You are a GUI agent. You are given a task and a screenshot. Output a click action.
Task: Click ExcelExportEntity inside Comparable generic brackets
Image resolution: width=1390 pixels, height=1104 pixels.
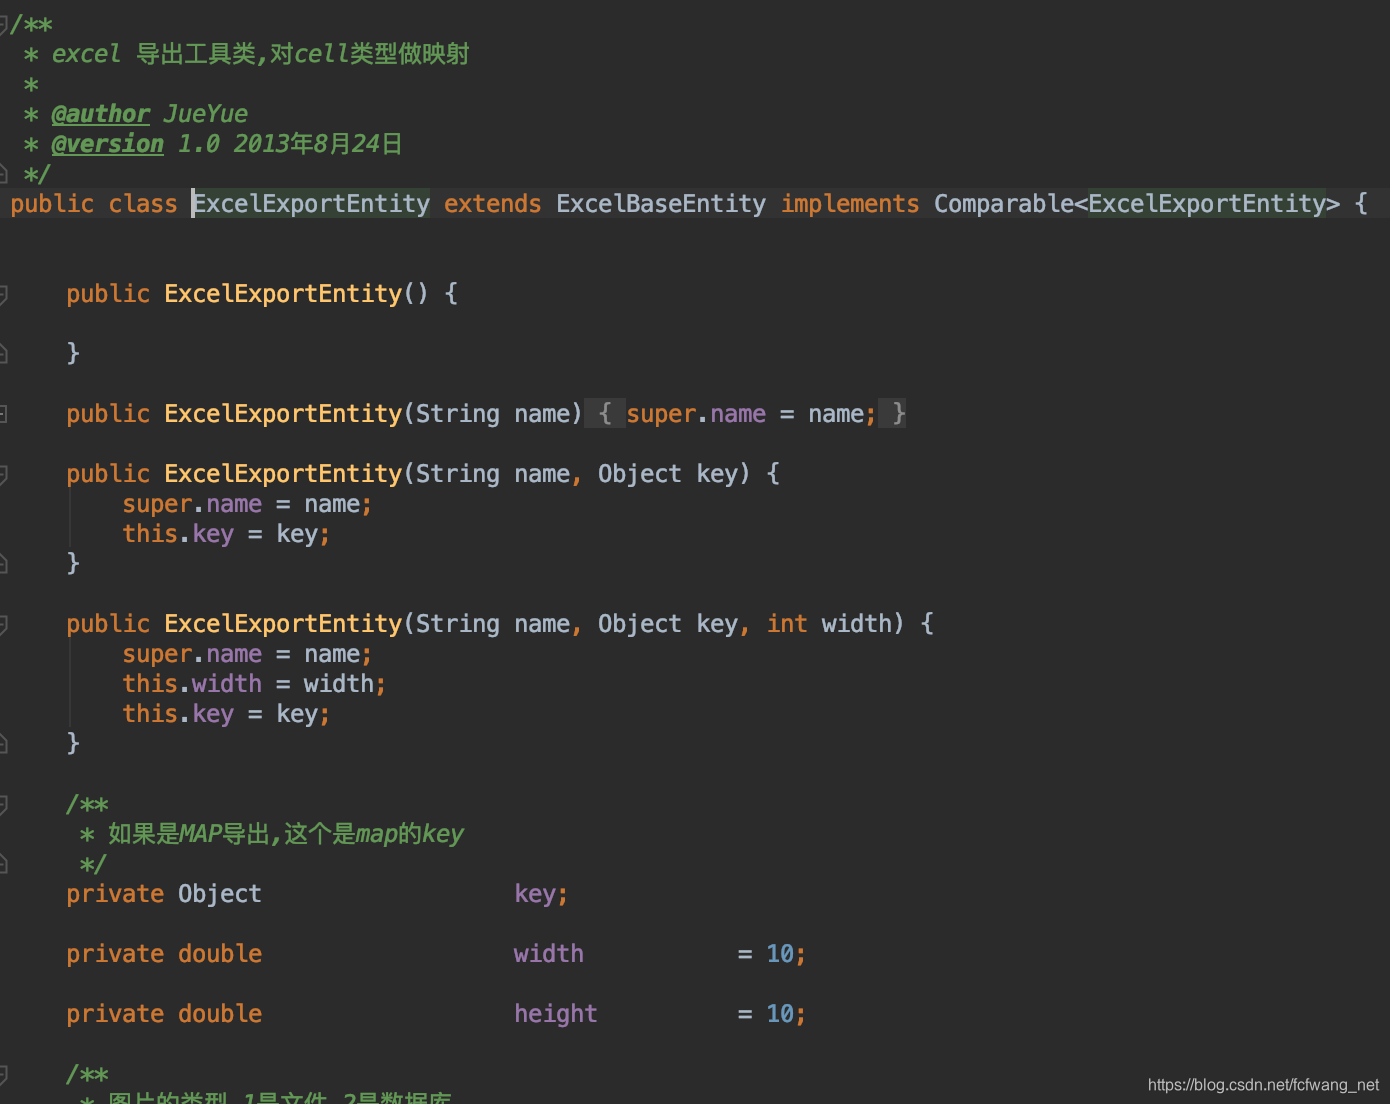pos(1207,204)
